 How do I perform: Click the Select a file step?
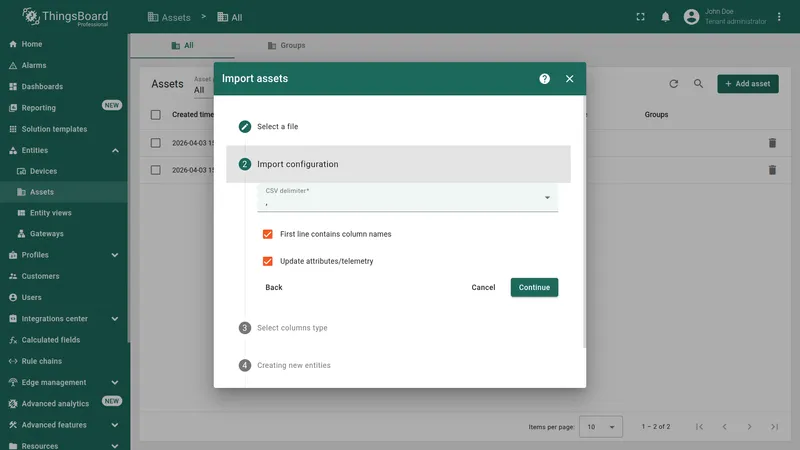(x=398, y=127)
